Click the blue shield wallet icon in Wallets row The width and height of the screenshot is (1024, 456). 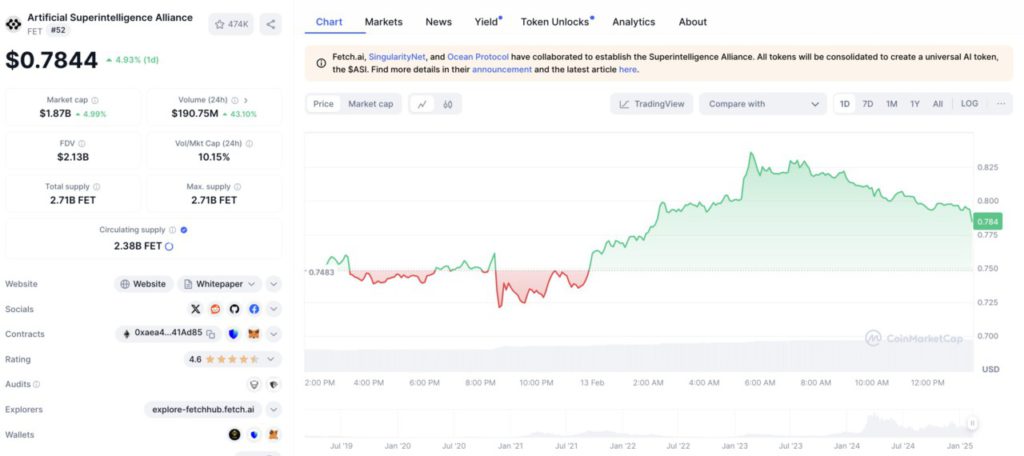coord(254,434)
